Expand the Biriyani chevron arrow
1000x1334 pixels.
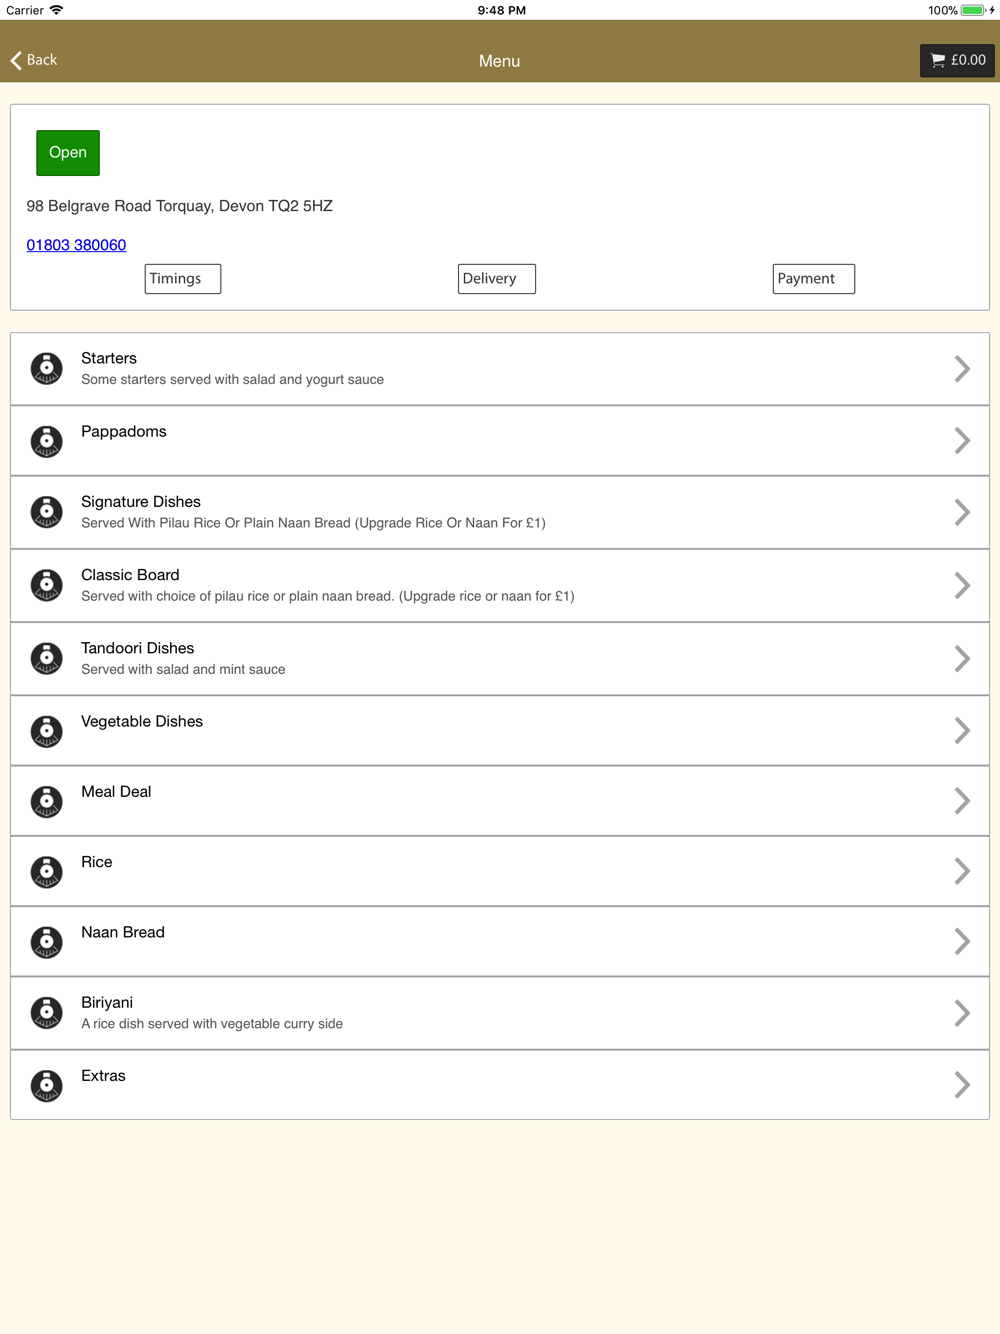(962, 1013)
